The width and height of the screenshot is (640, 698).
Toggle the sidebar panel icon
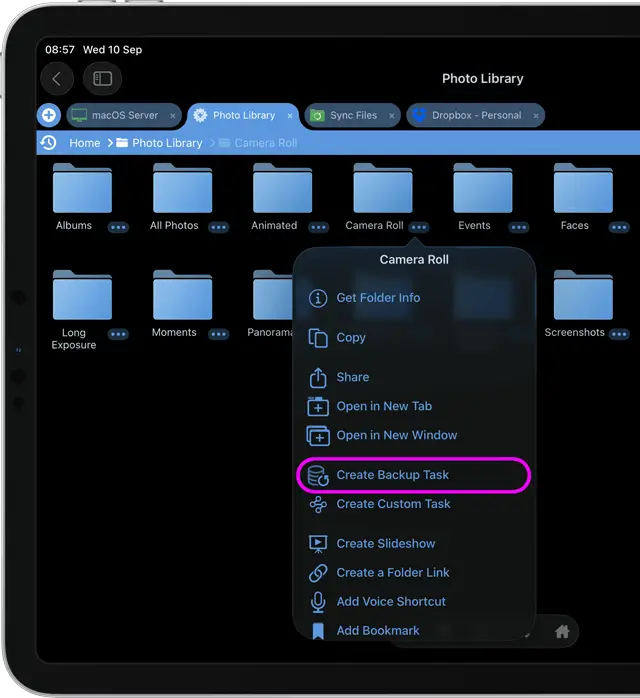point(103,79)
